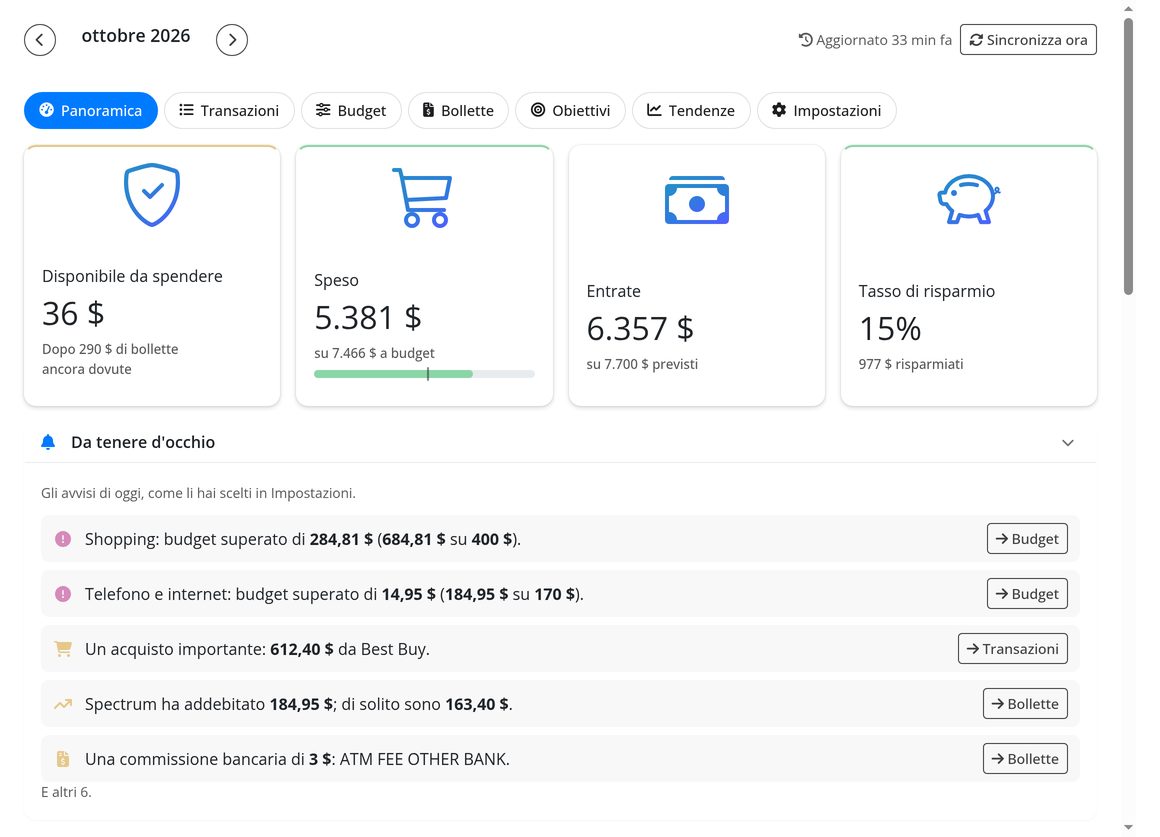
Task: Collapse the Da tenere d'occhio section
Action: pyautogui.click(x=1068, y=443)
